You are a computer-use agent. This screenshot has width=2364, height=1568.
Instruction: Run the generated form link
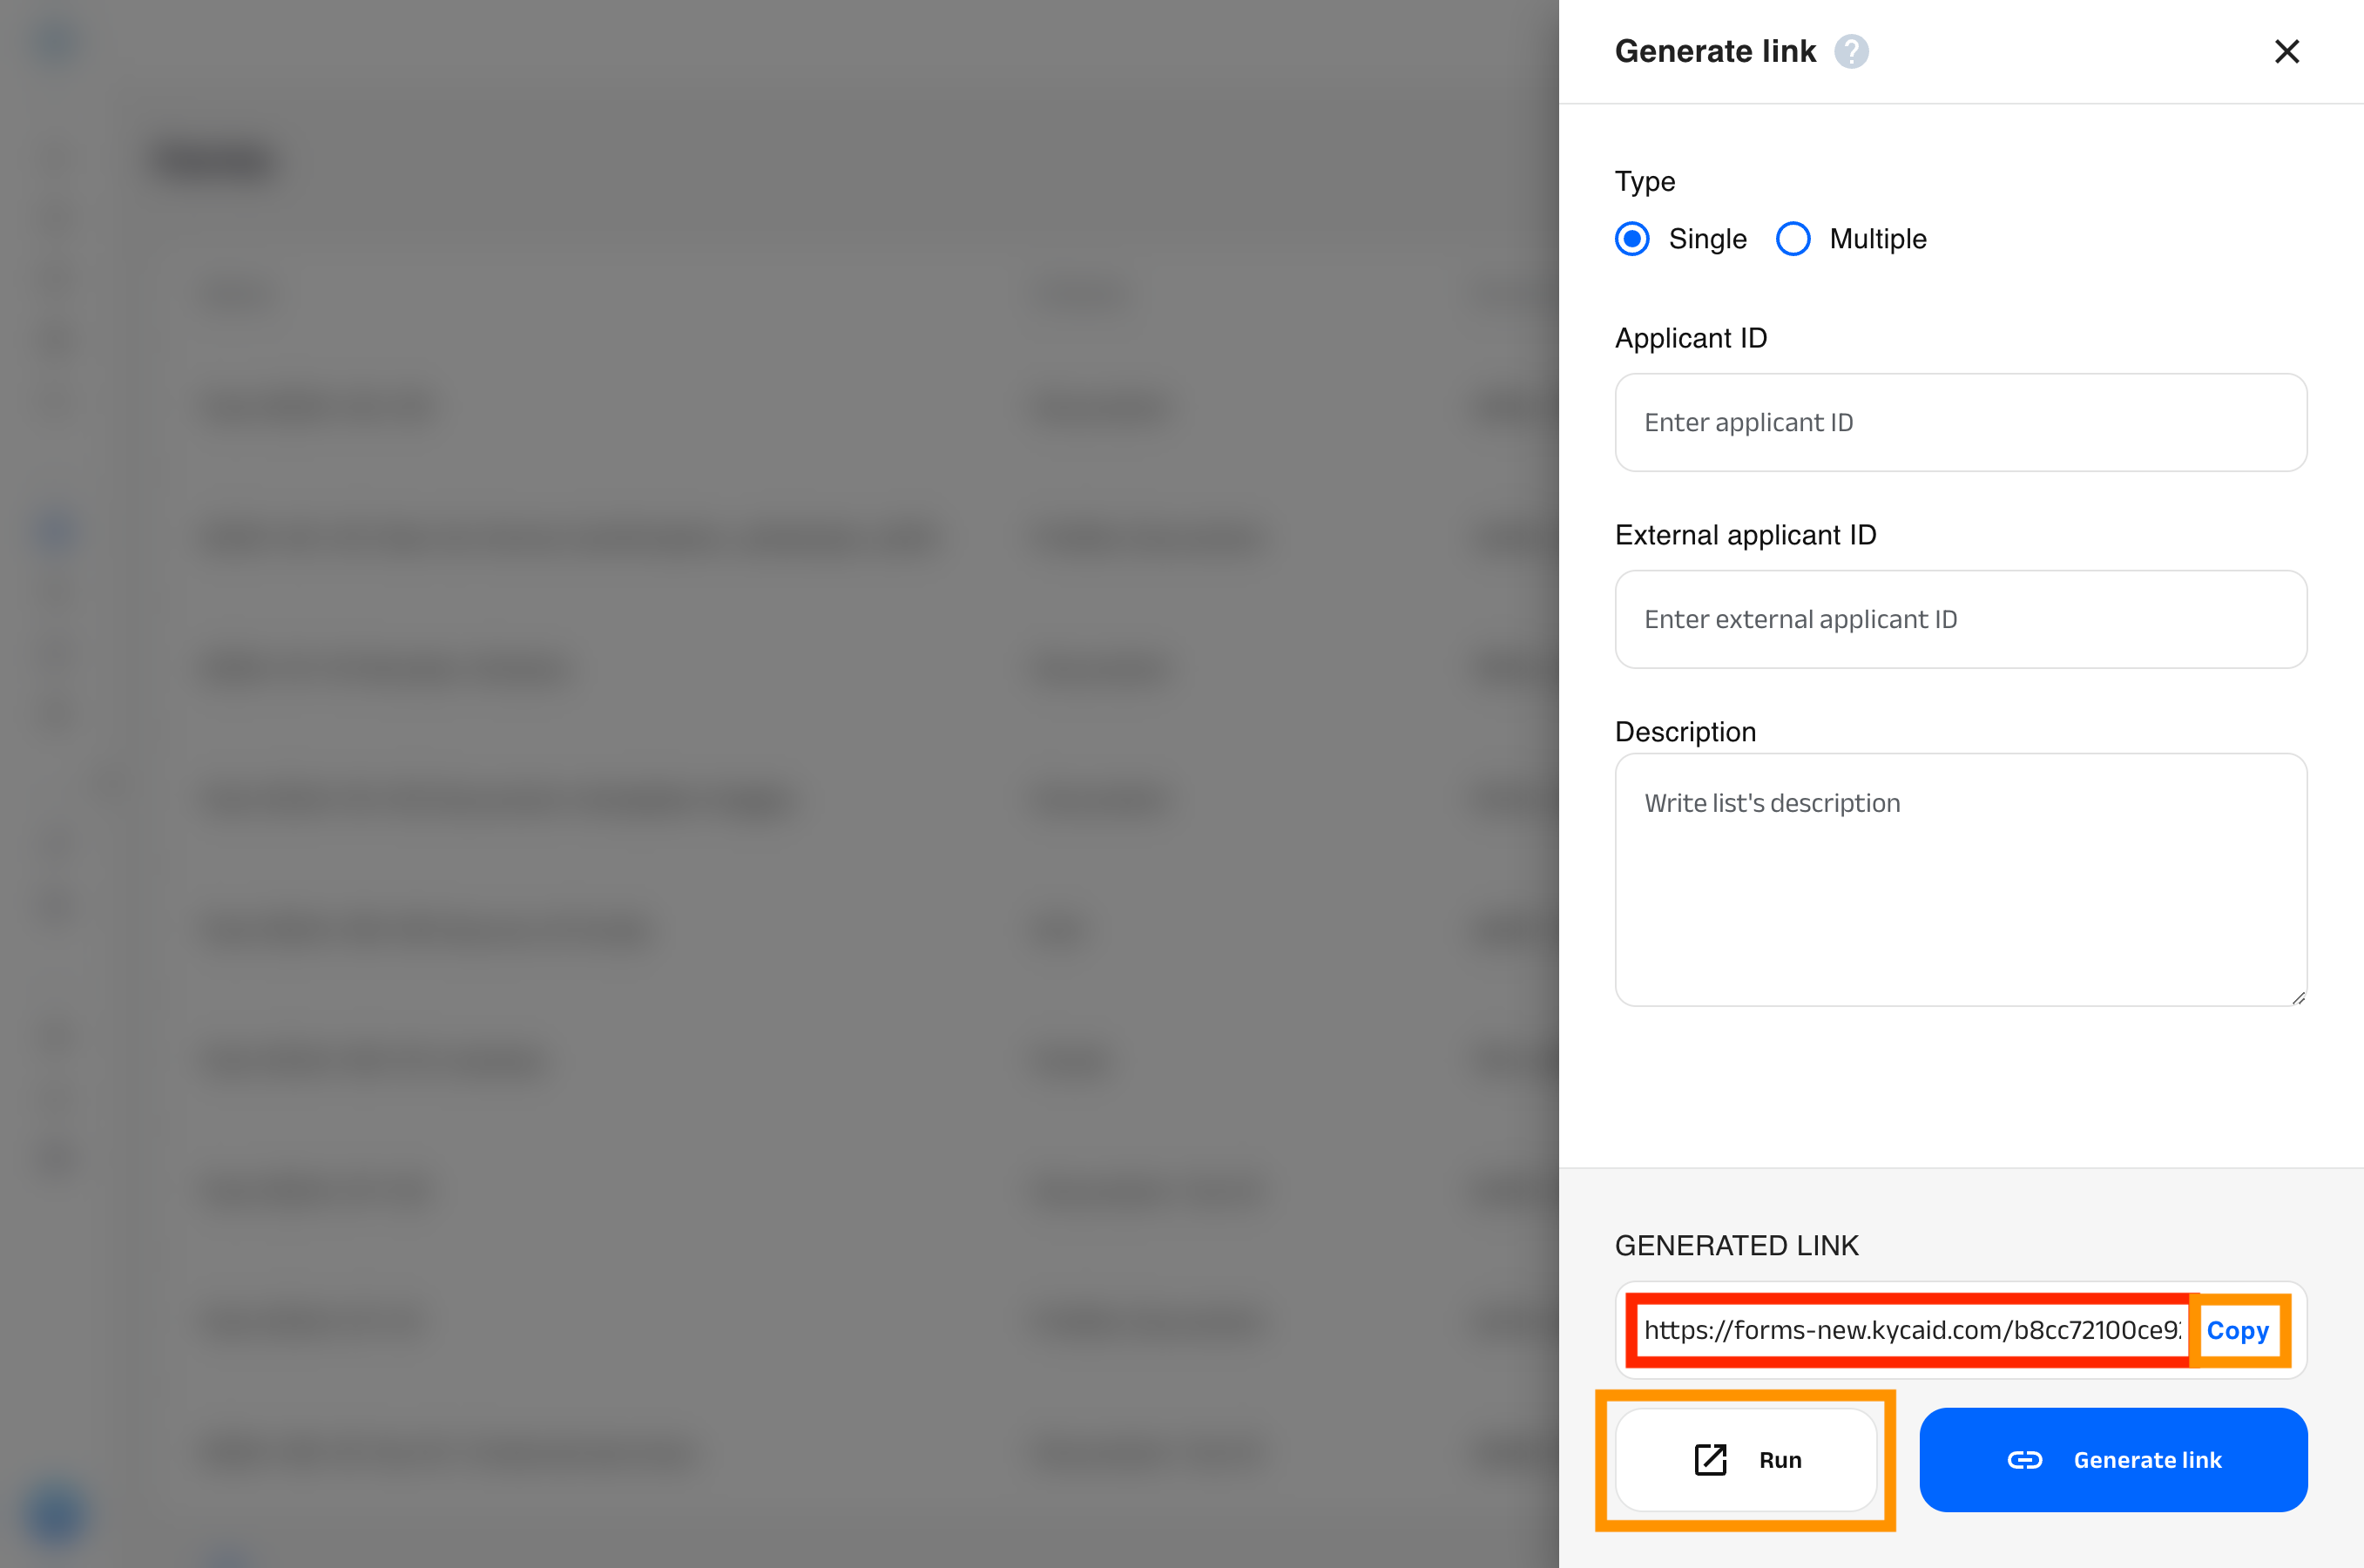(1746, 1460)
